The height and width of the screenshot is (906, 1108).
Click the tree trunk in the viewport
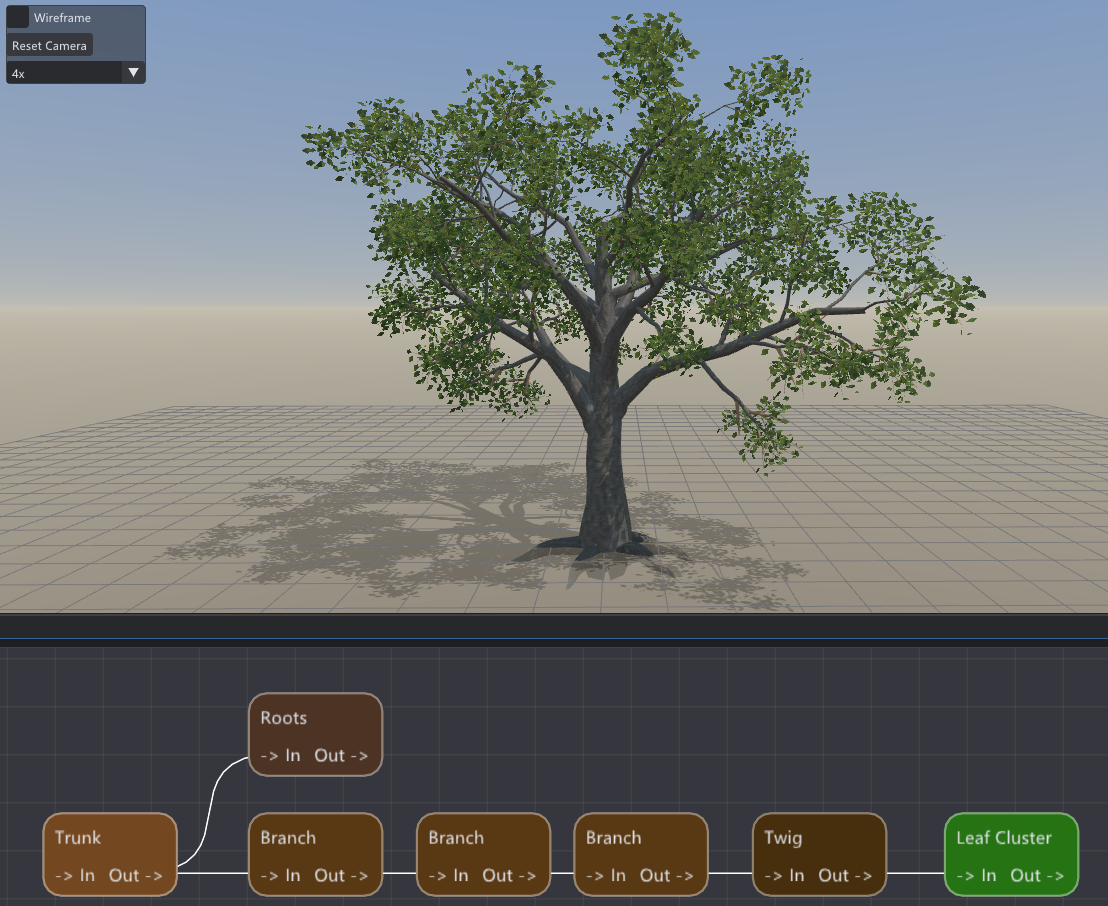click(x=605, y=466)
